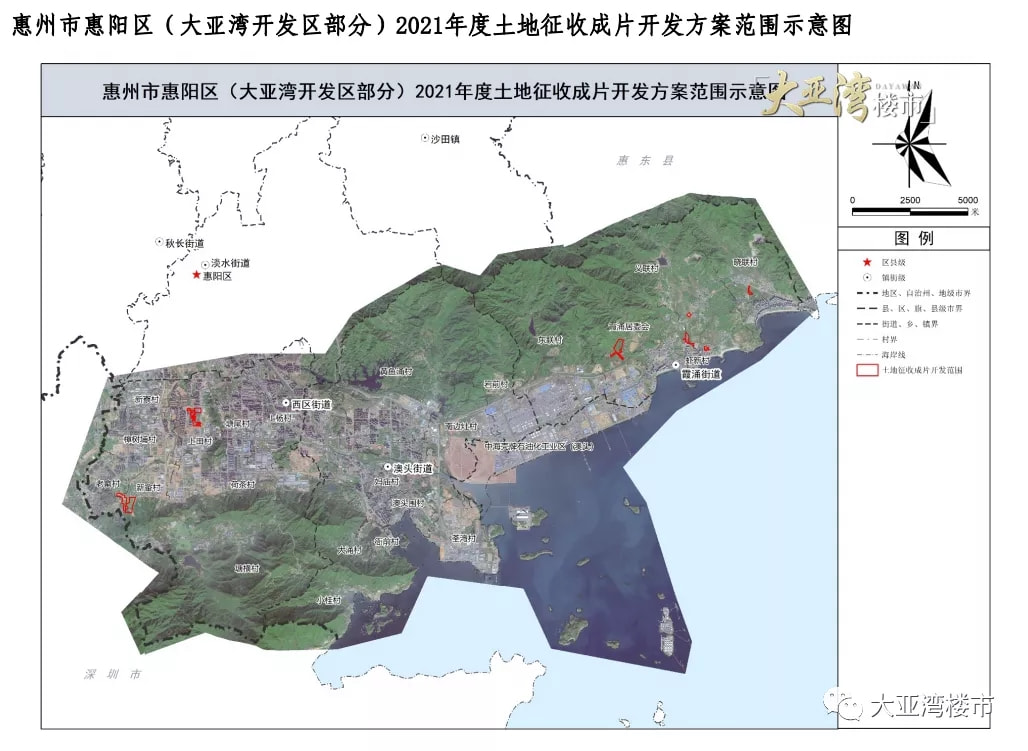
Task: Click the 秋长街道 circle marker
Action: coord(159,243)
